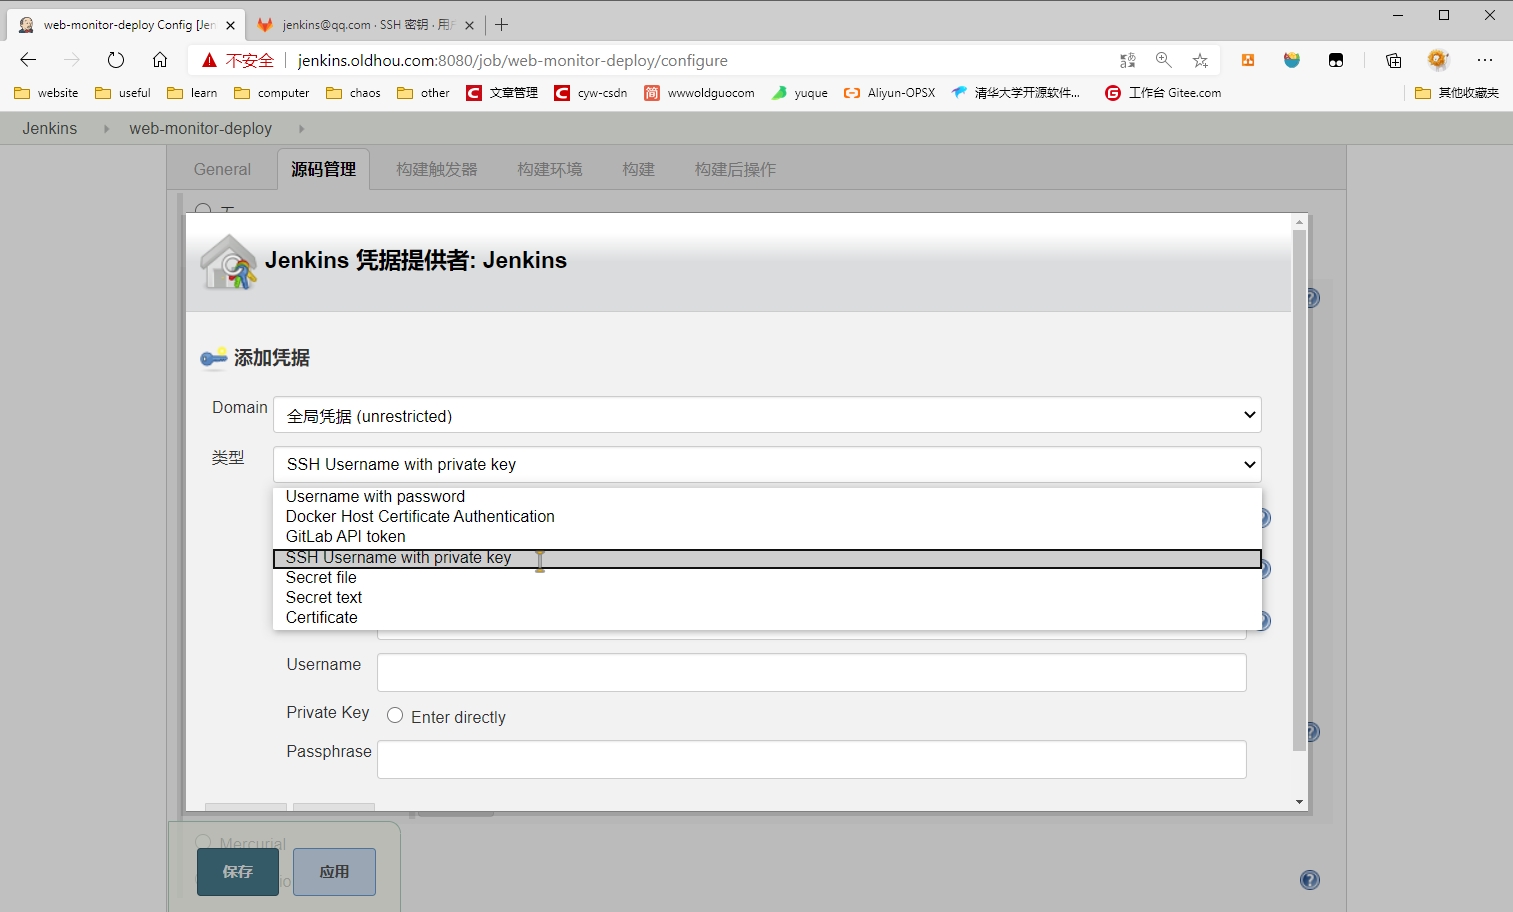
Task: Select the Enter directly radio button
Action: 395,715
